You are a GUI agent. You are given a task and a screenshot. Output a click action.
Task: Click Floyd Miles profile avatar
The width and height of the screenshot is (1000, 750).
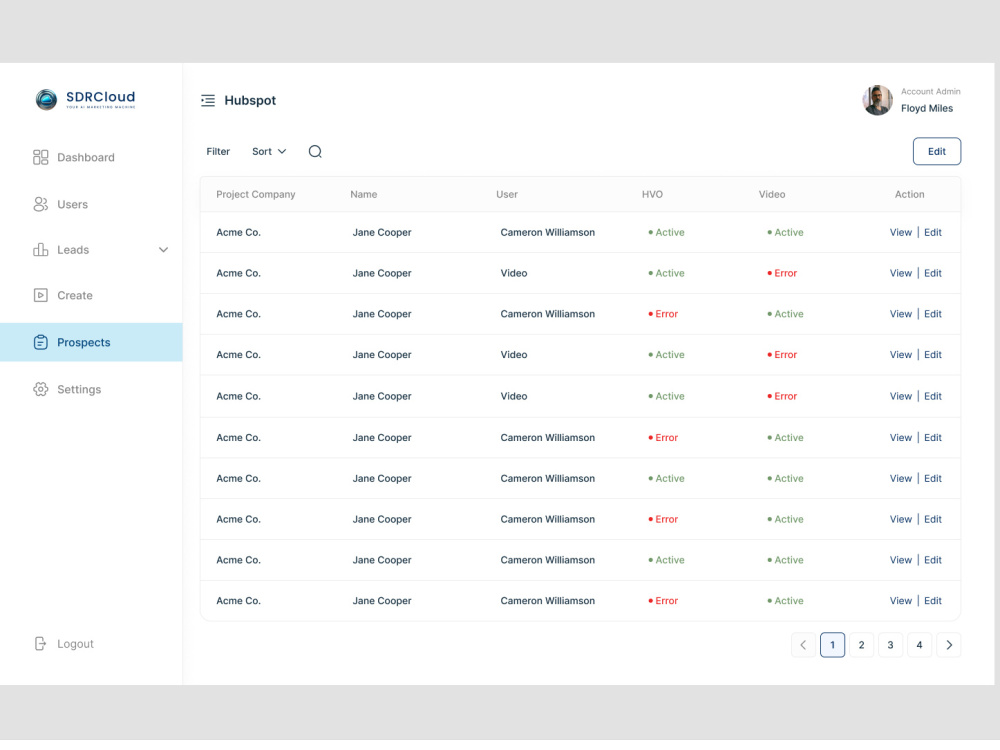click(x=878, y=100)
